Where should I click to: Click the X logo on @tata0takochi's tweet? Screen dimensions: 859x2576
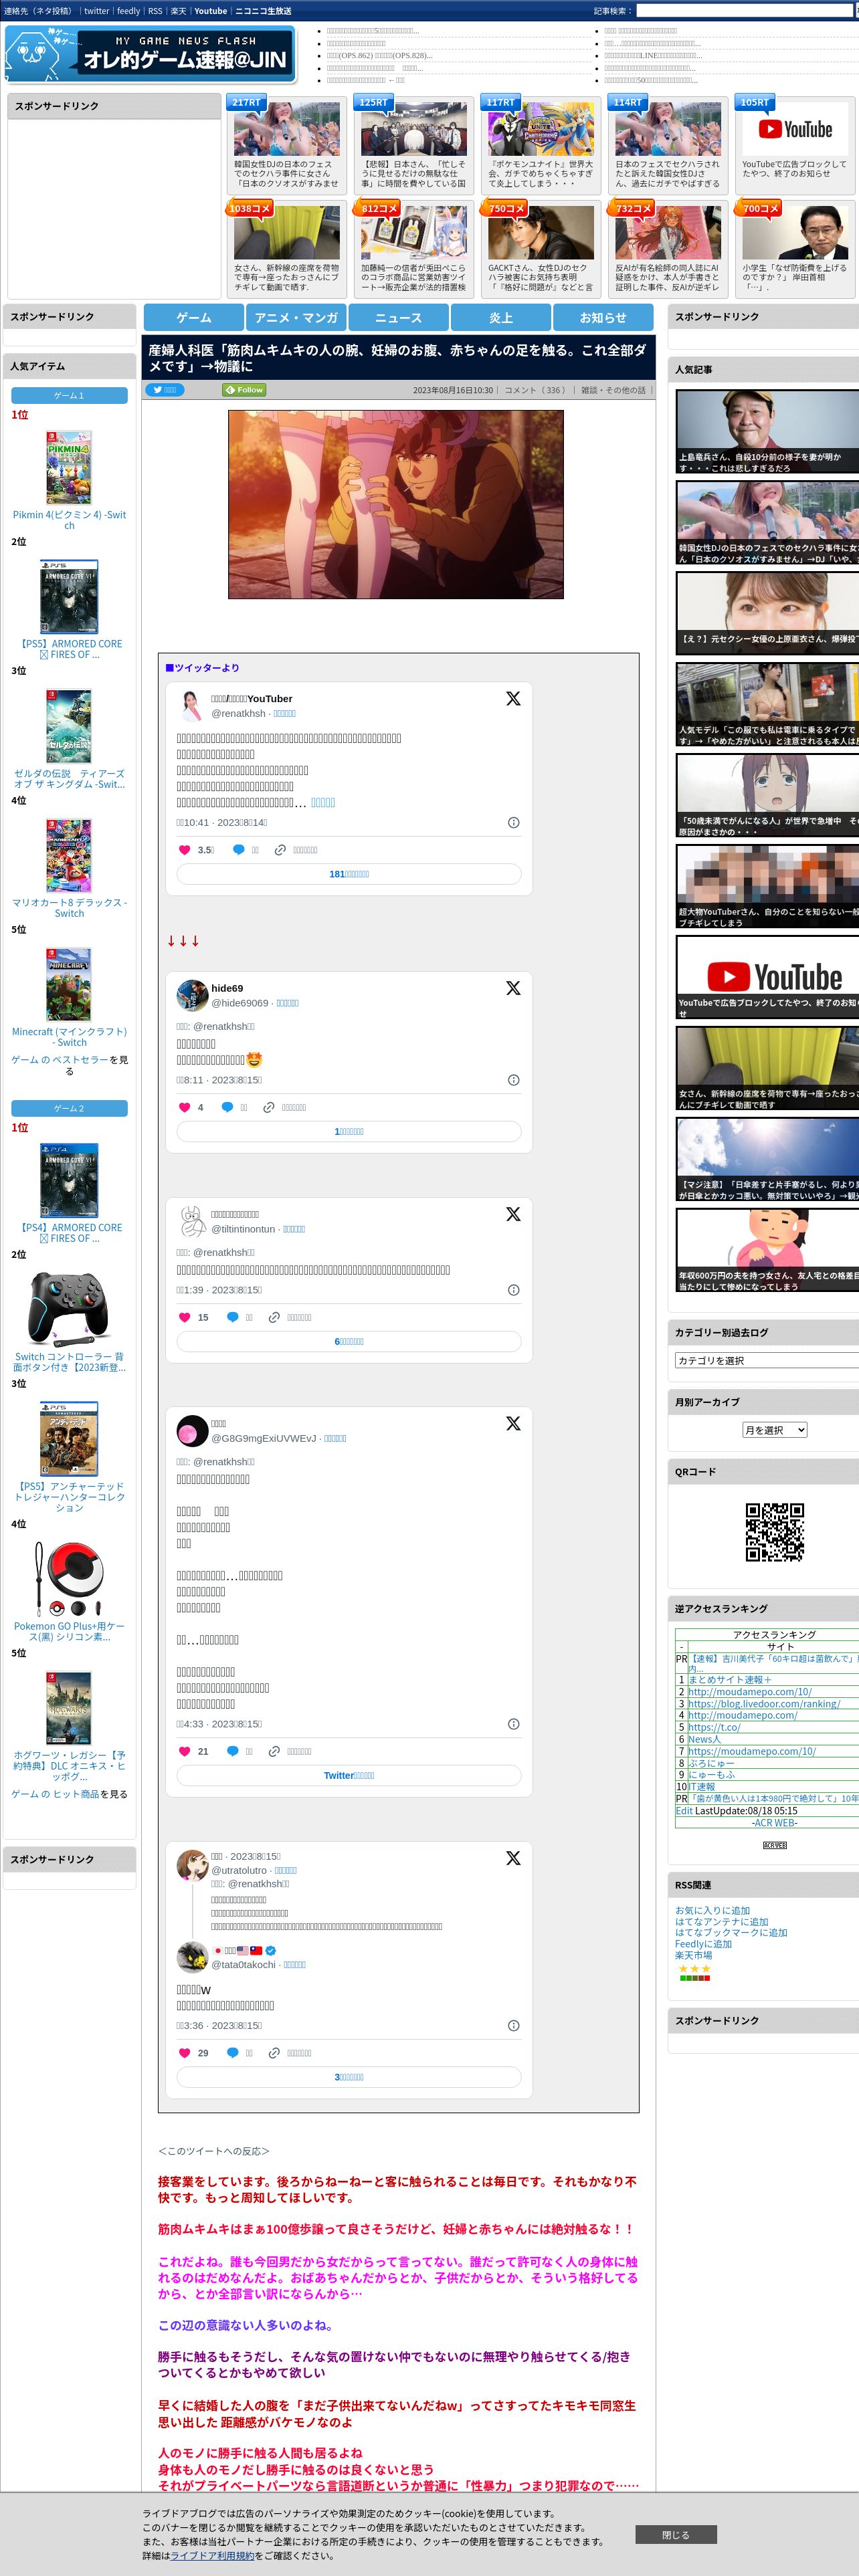[x=513, y=1858]
